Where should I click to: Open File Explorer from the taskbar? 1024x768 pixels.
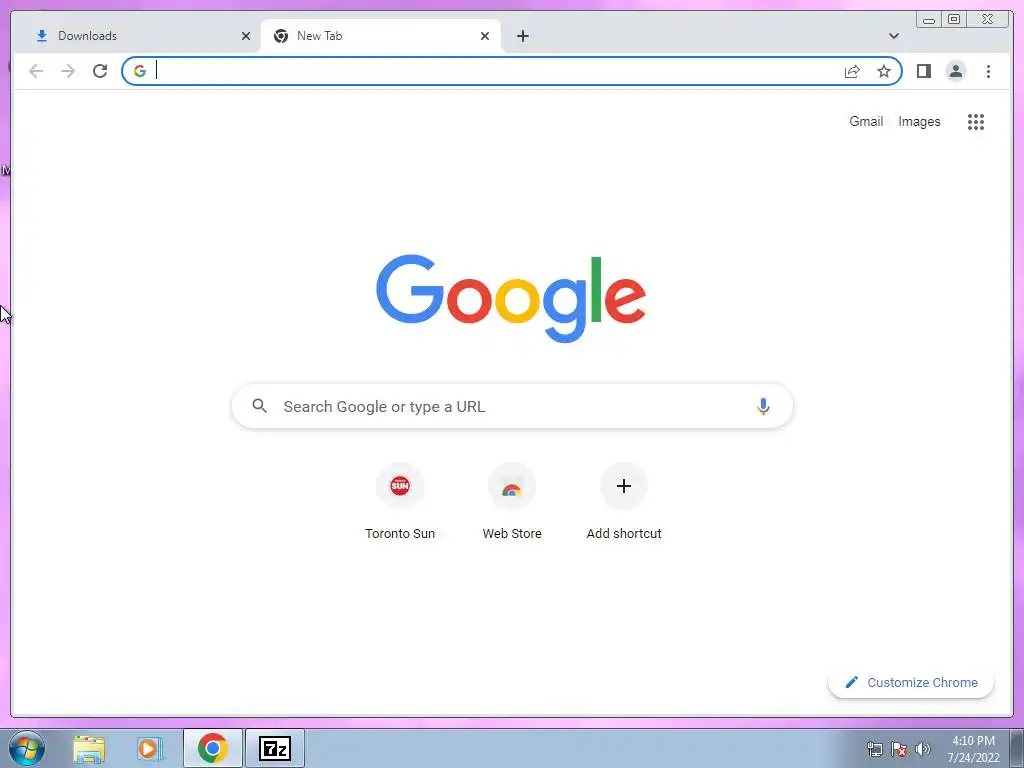[x=89, y=748]
